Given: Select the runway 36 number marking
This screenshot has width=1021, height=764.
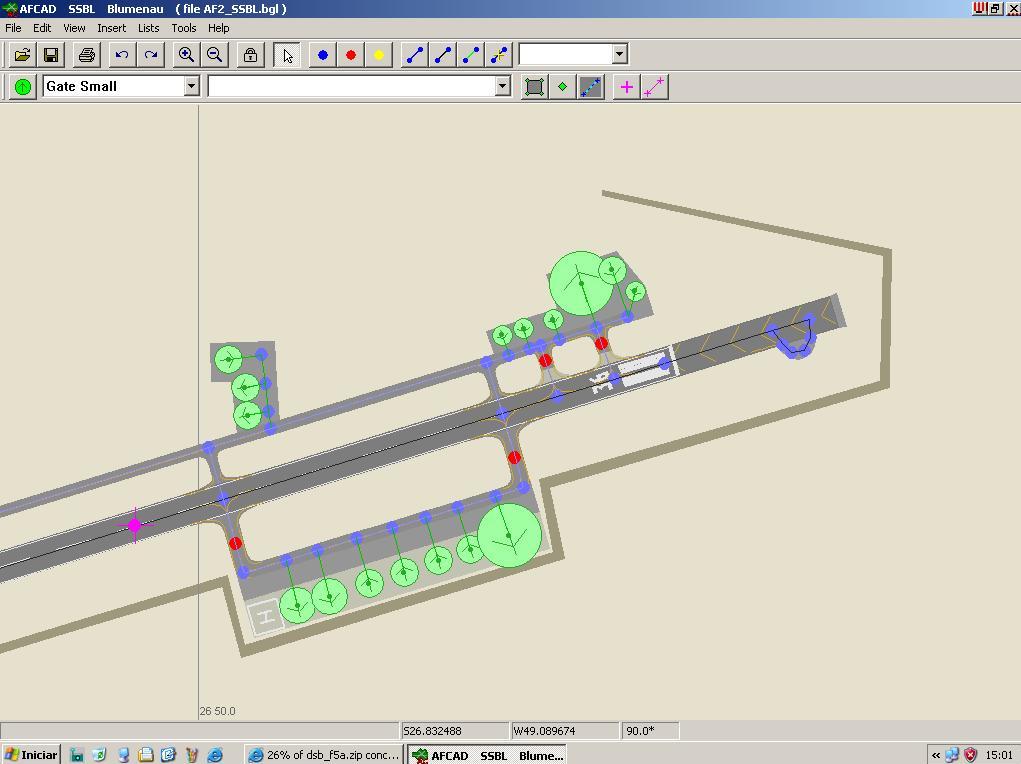Looking at the screenshot, I should [602, 382].
